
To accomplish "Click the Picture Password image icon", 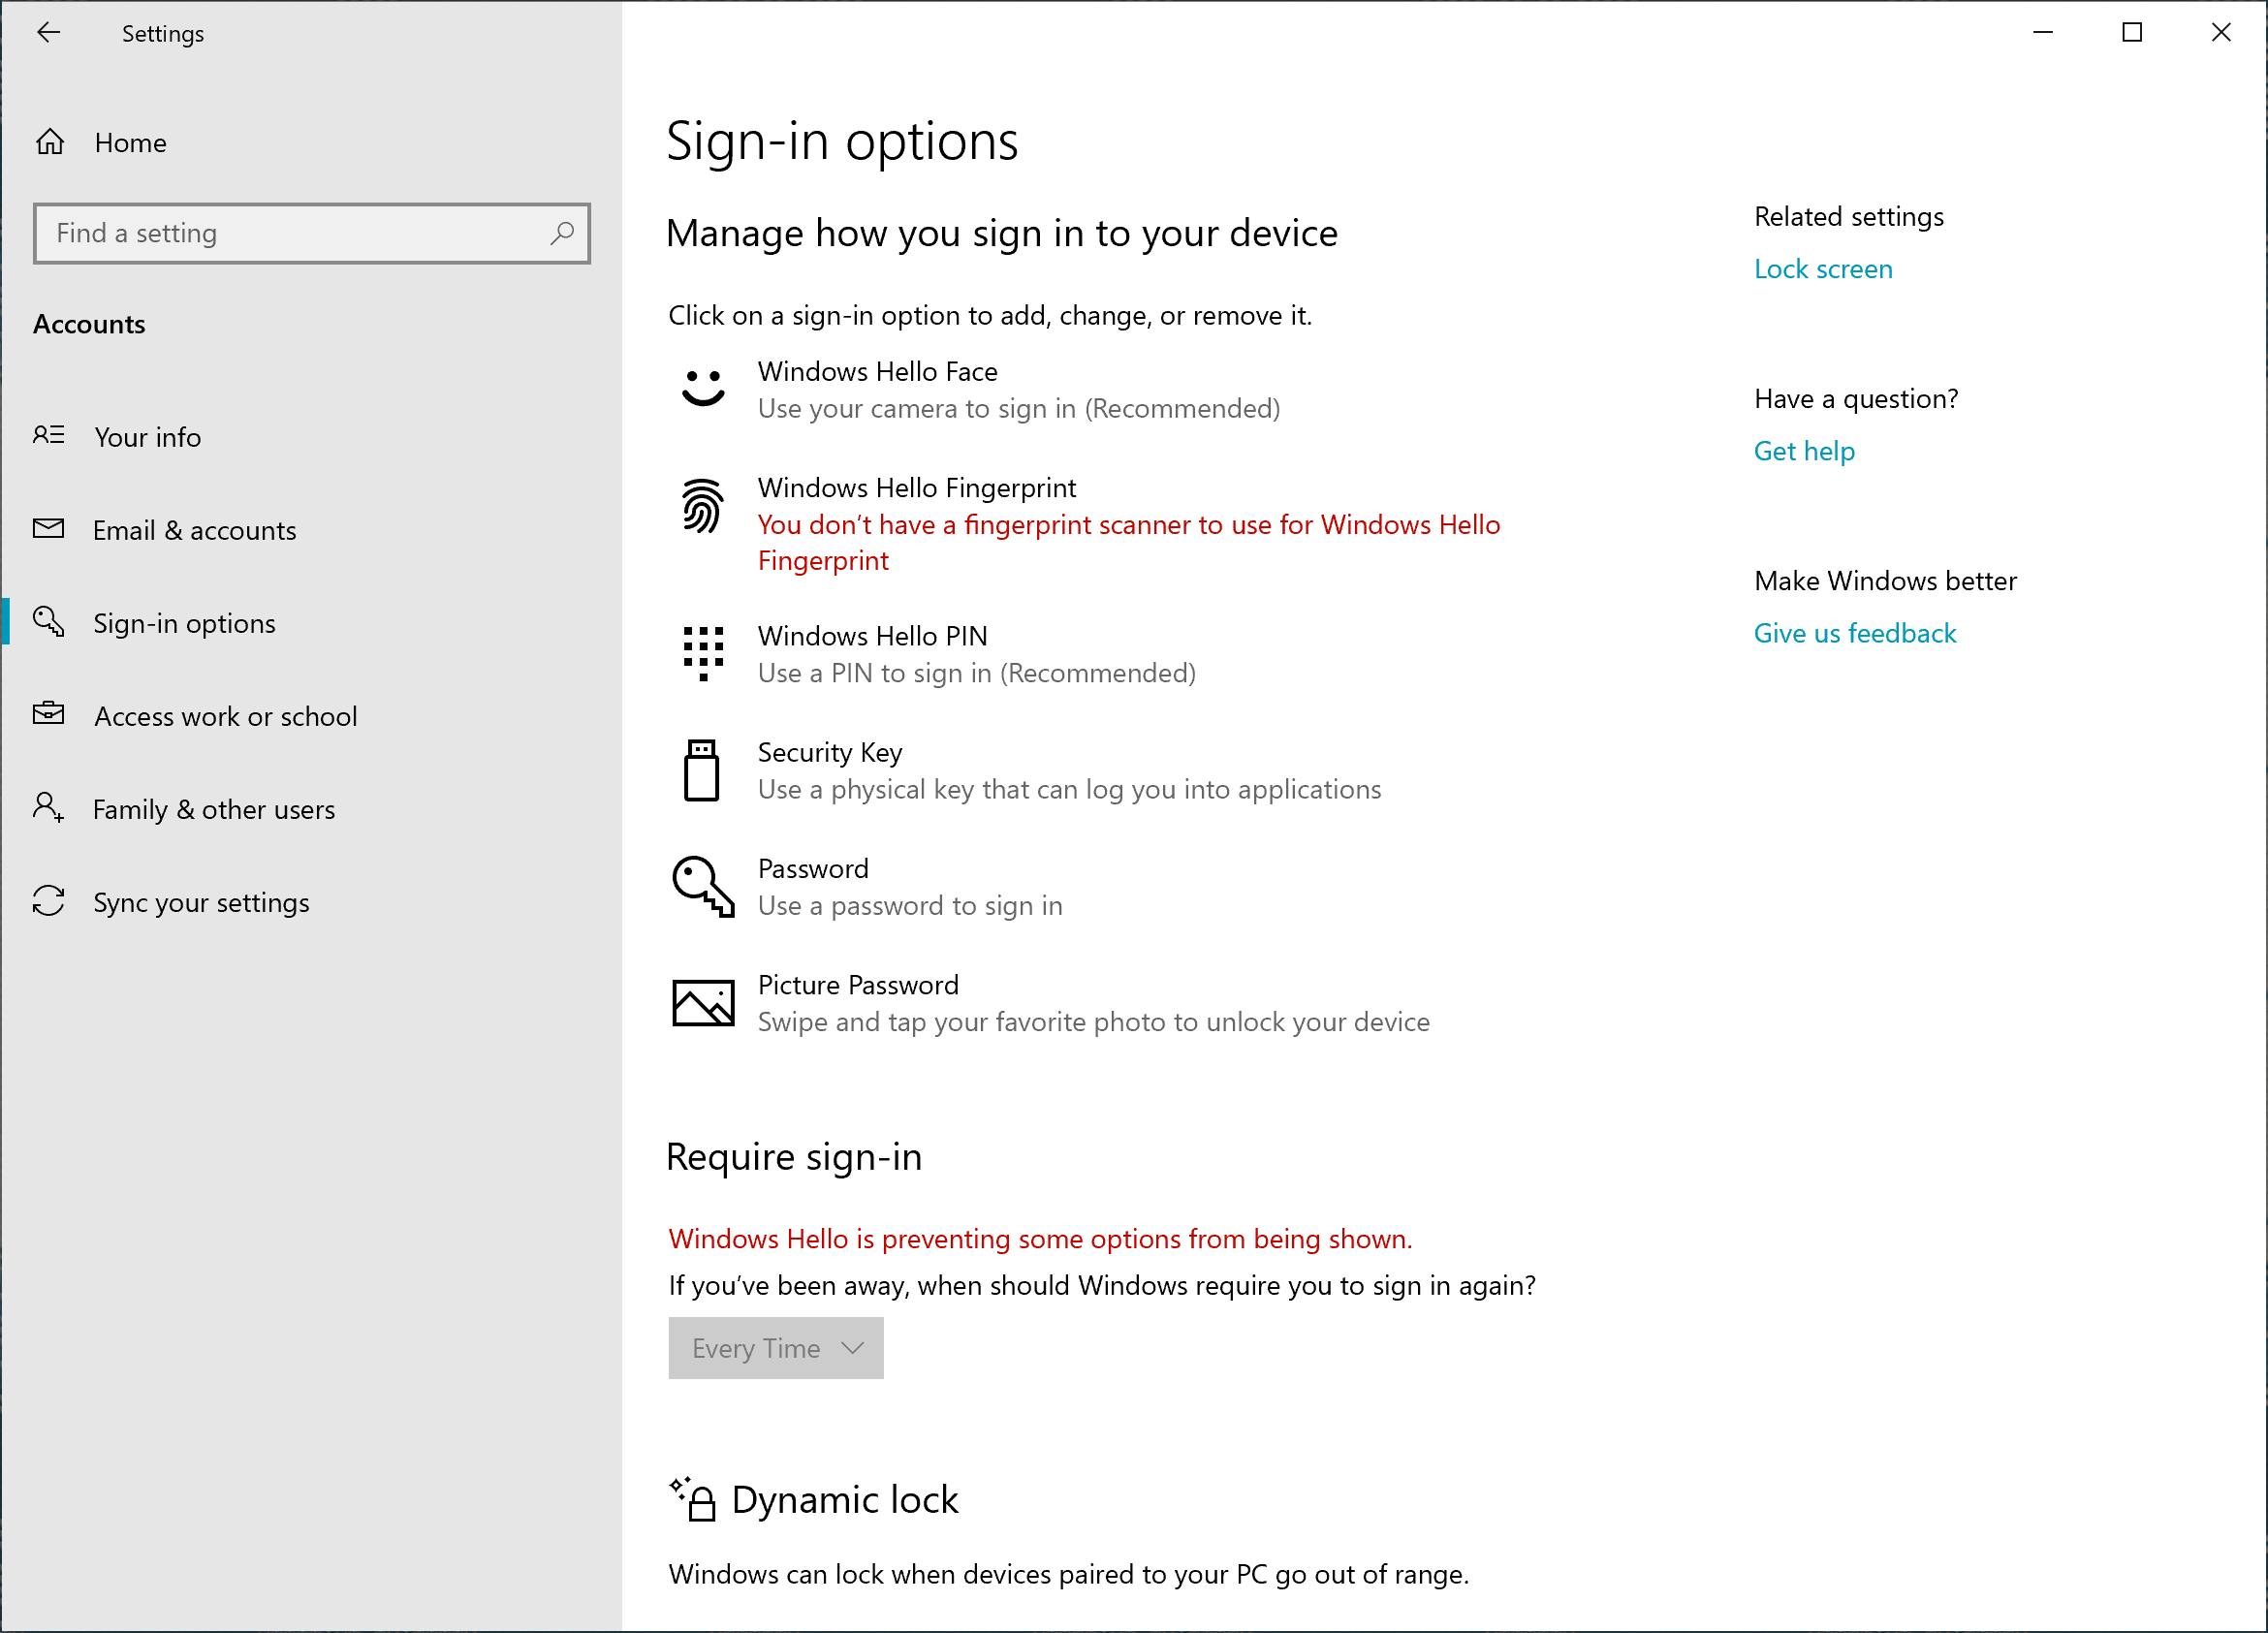I will 703,1002.
